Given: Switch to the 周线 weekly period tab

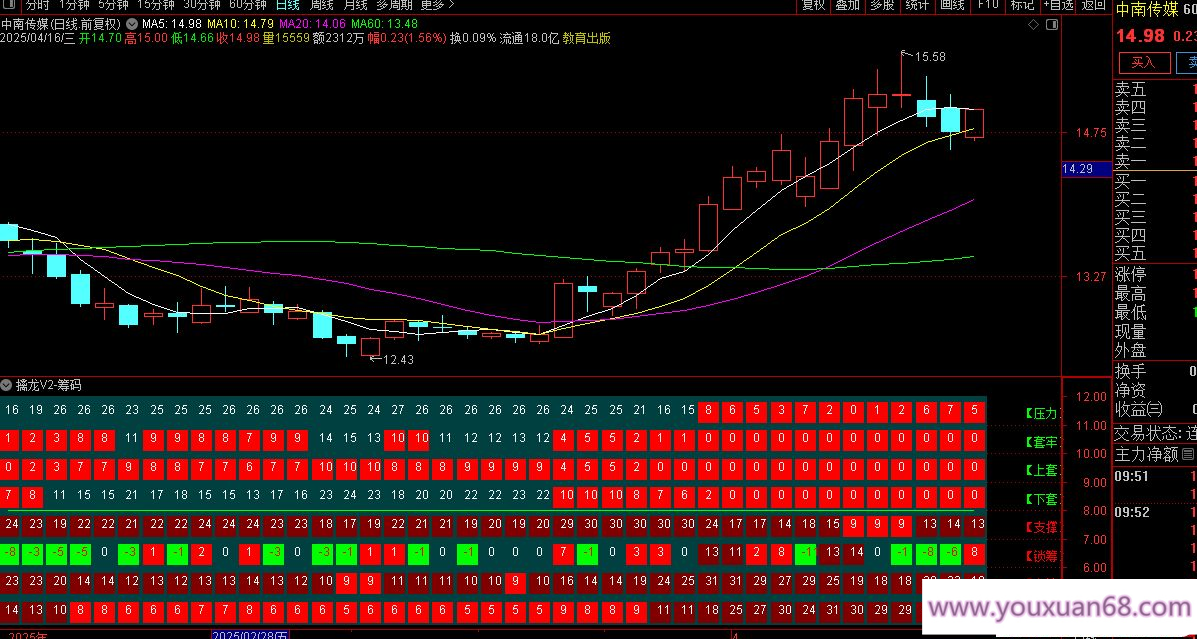Looking at the screenshot, I should click(321, 5).
